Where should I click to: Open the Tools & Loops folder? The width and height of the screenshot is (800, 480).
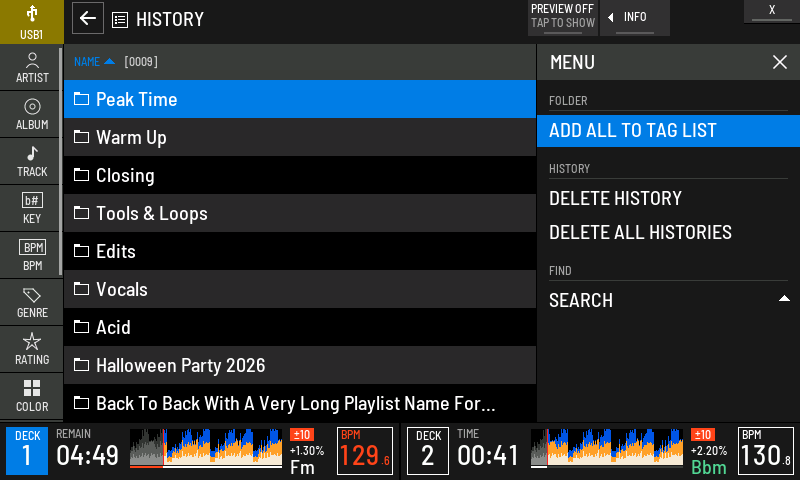[300, 213]
